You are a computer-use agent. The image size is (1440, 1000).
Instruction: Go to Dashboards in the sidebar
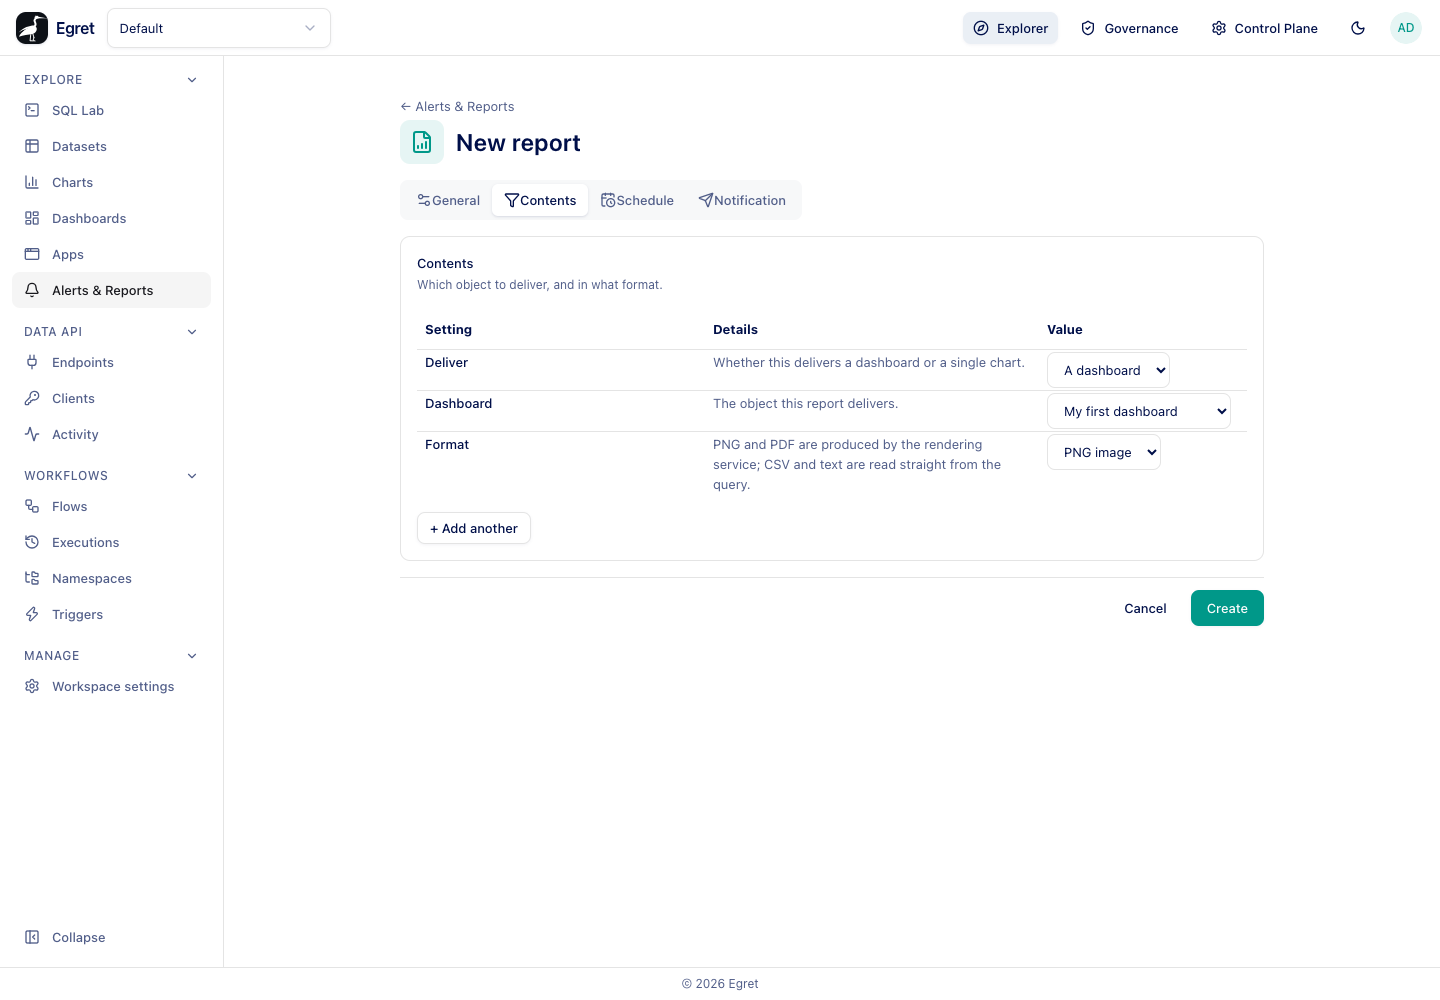tap(111, 218)
